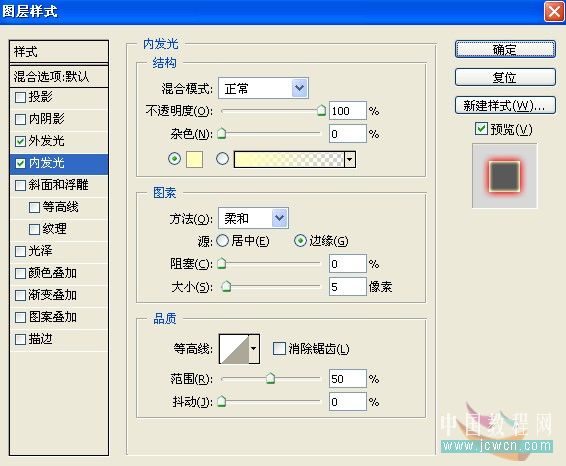Expand the gradient picker arrow

(x=349, y=159)
